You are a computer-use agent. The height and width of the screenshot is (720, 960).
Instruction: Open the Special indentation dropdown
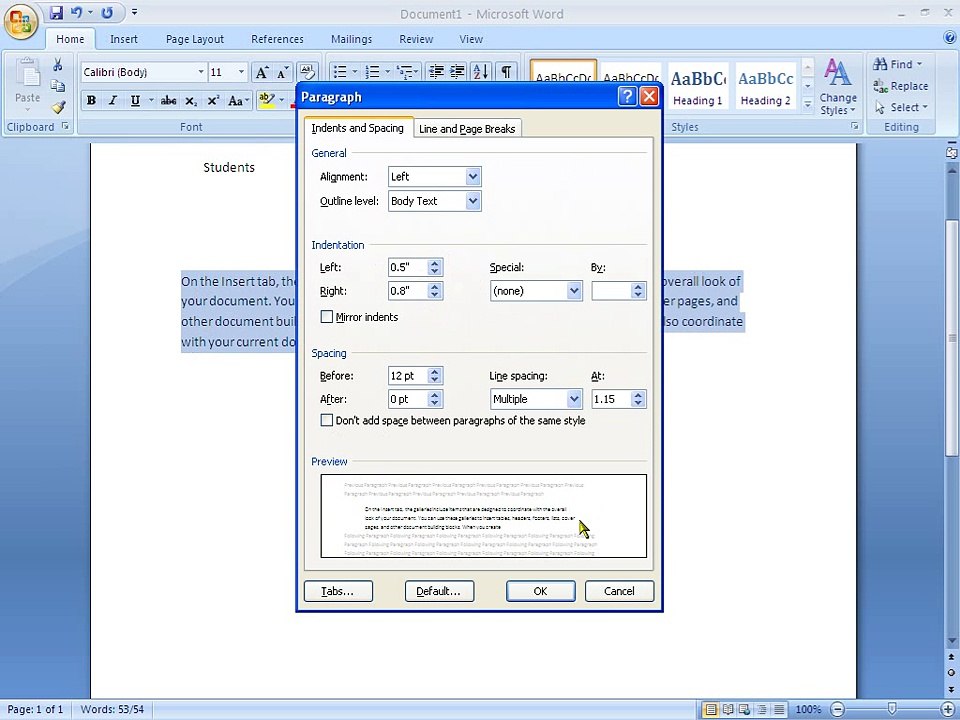pos(574,291)
